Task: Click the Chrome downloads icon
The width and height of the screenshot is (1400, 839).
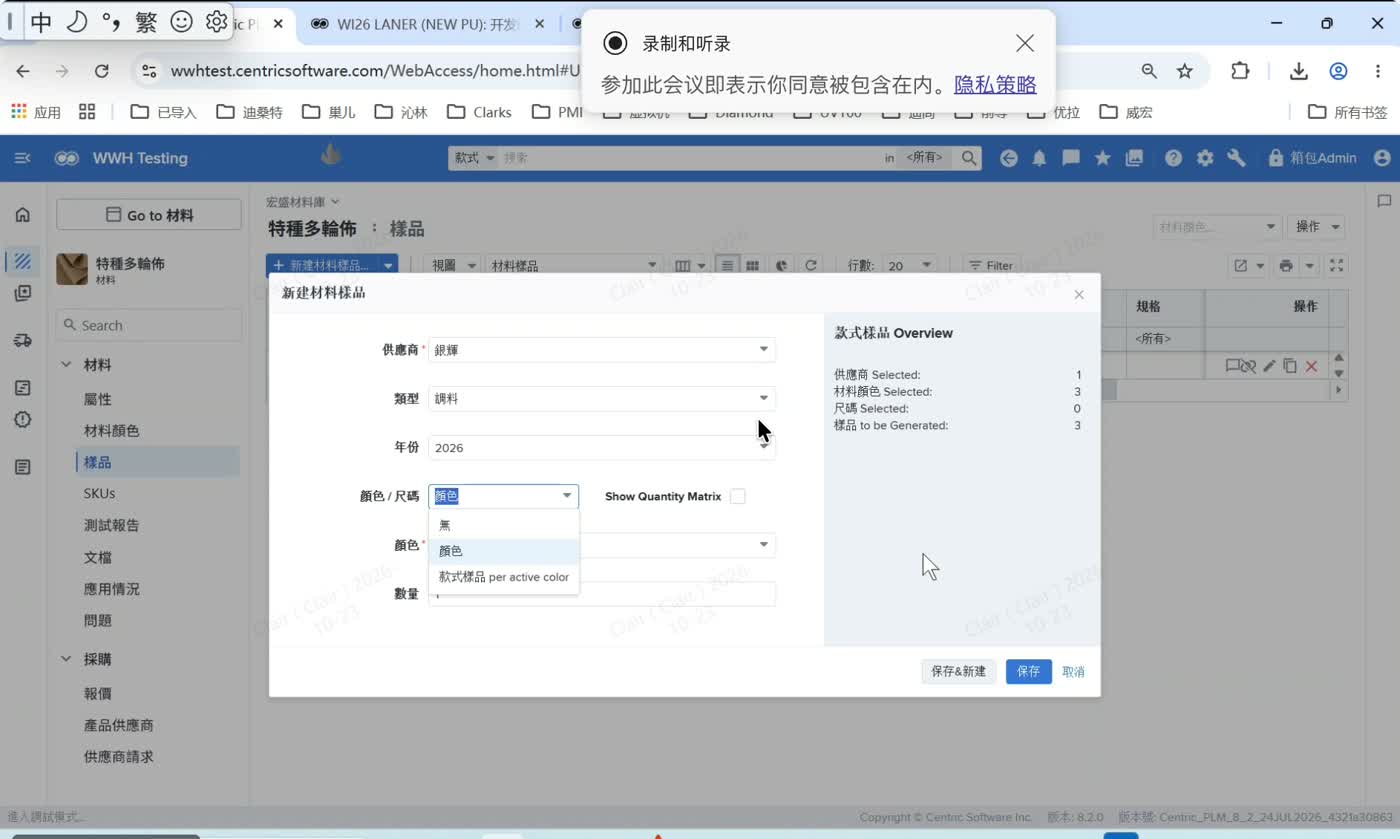Action: point(1298,71)
